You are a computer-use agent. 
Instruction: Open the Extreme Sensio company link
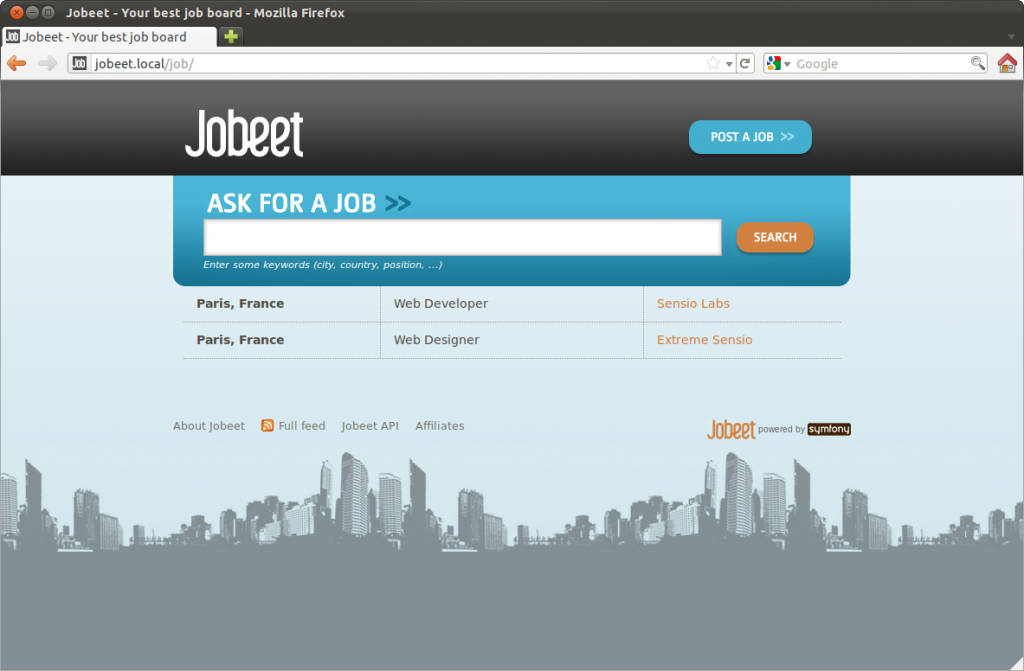point(704,340)
